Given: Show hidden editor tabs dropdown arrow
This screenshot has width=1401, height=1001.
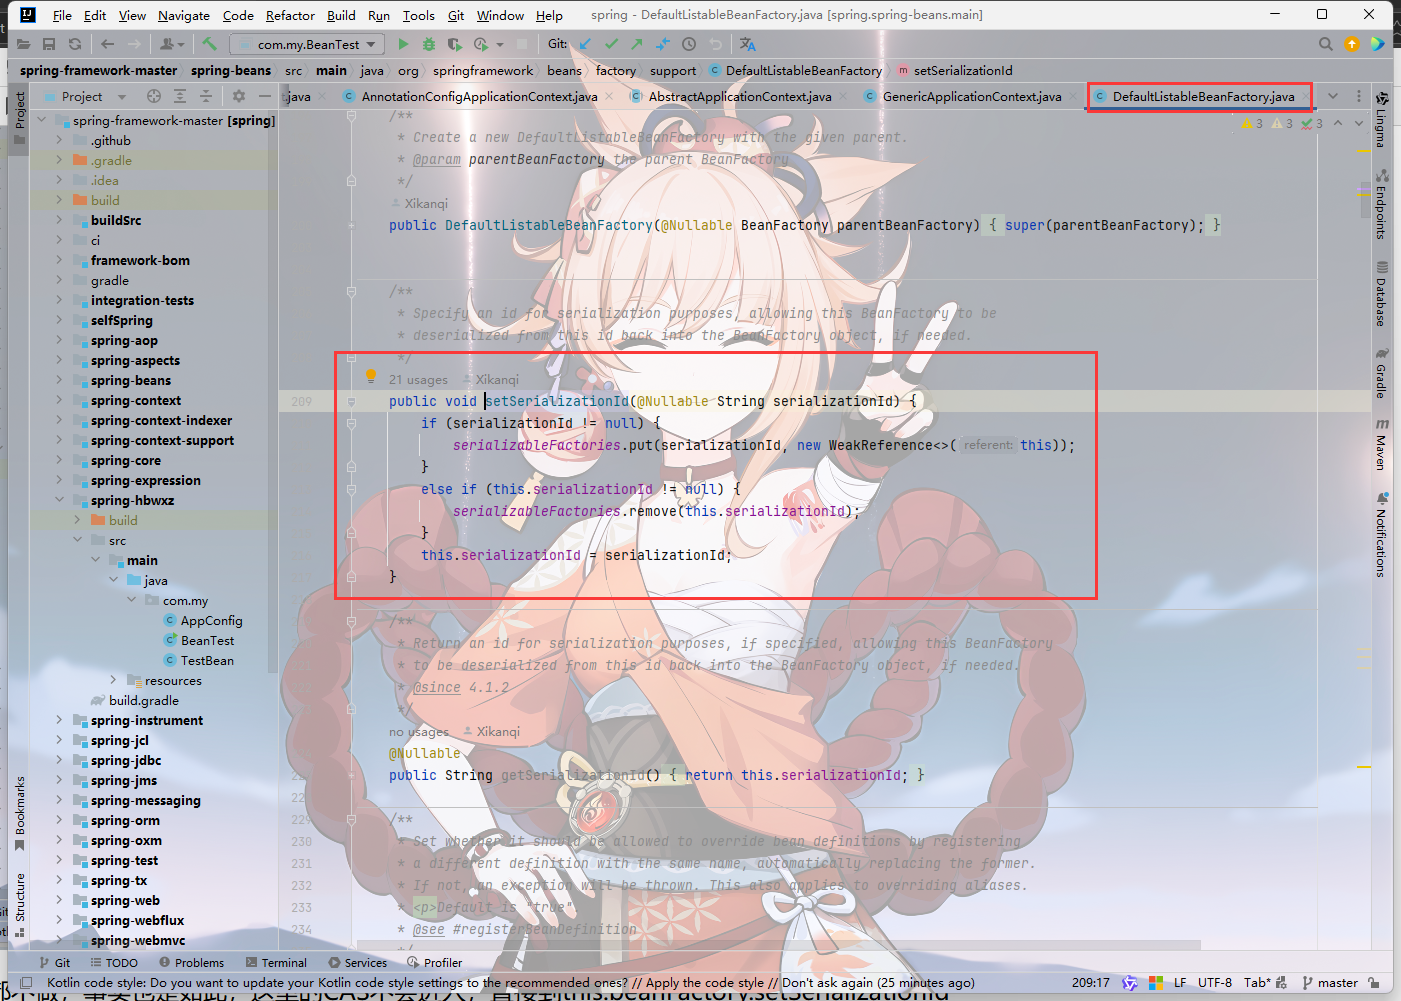Looking at the screenshot, I should pos(1333,96).
